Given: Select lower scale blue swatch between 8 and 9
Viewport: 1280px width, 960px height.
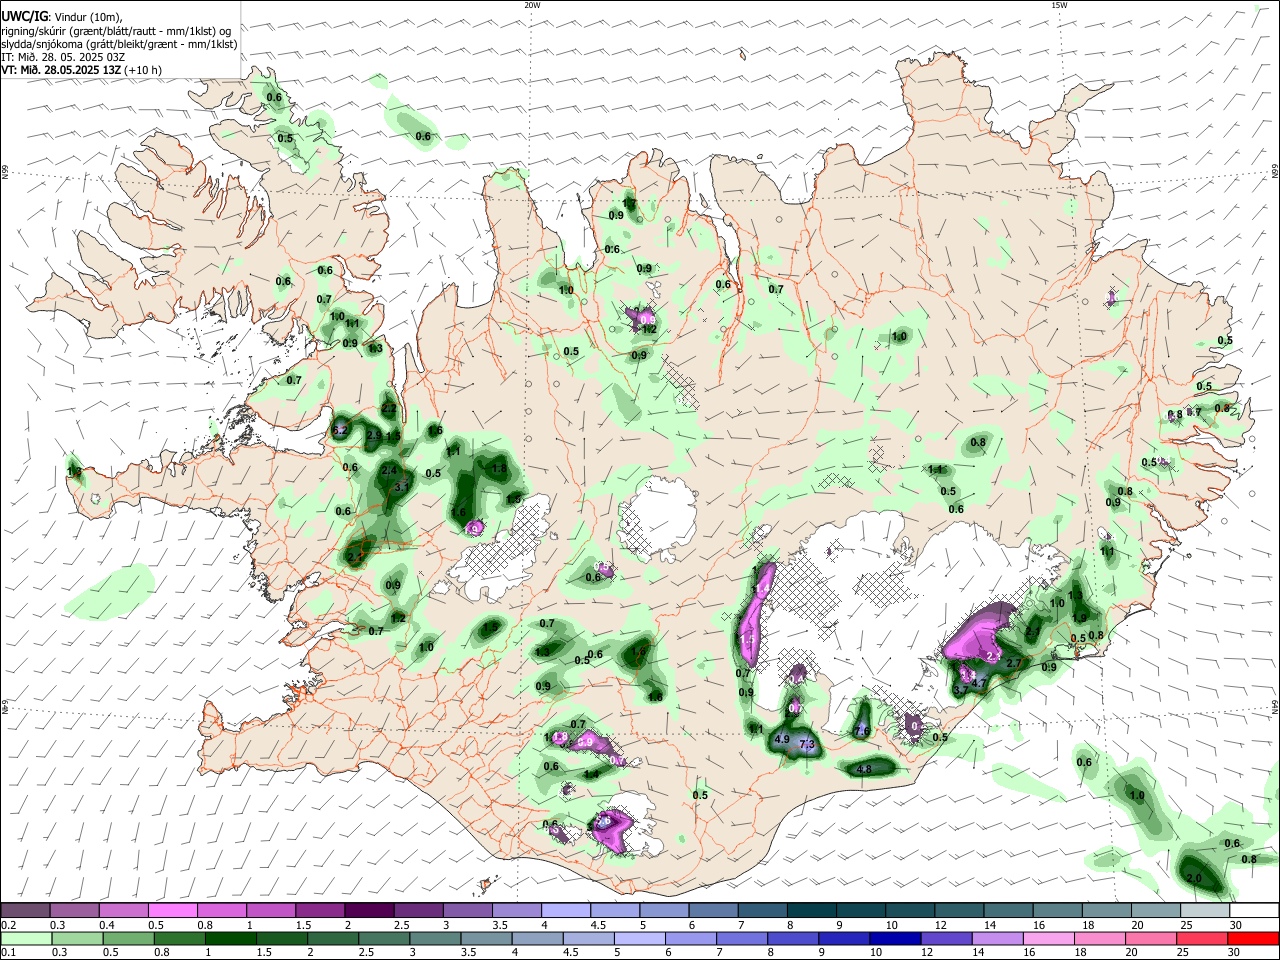Looking at the screenshot, I should (x=792, y=938).
